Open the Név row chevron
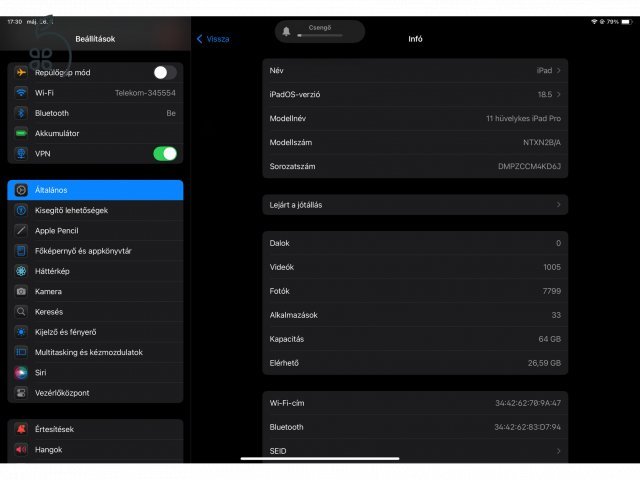The image size is (640, 480). pyautogui.click(x=559, y=71)
